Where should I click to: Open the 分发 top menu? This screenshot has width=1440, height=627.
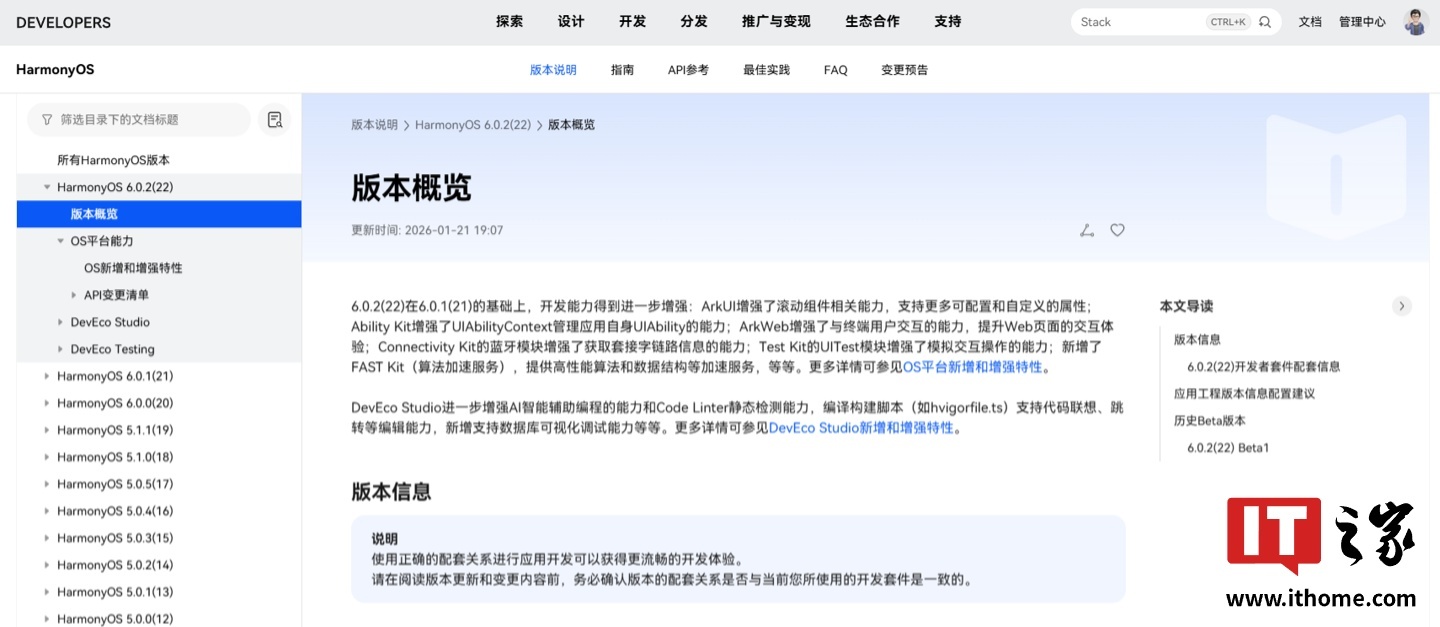(694, 21)
